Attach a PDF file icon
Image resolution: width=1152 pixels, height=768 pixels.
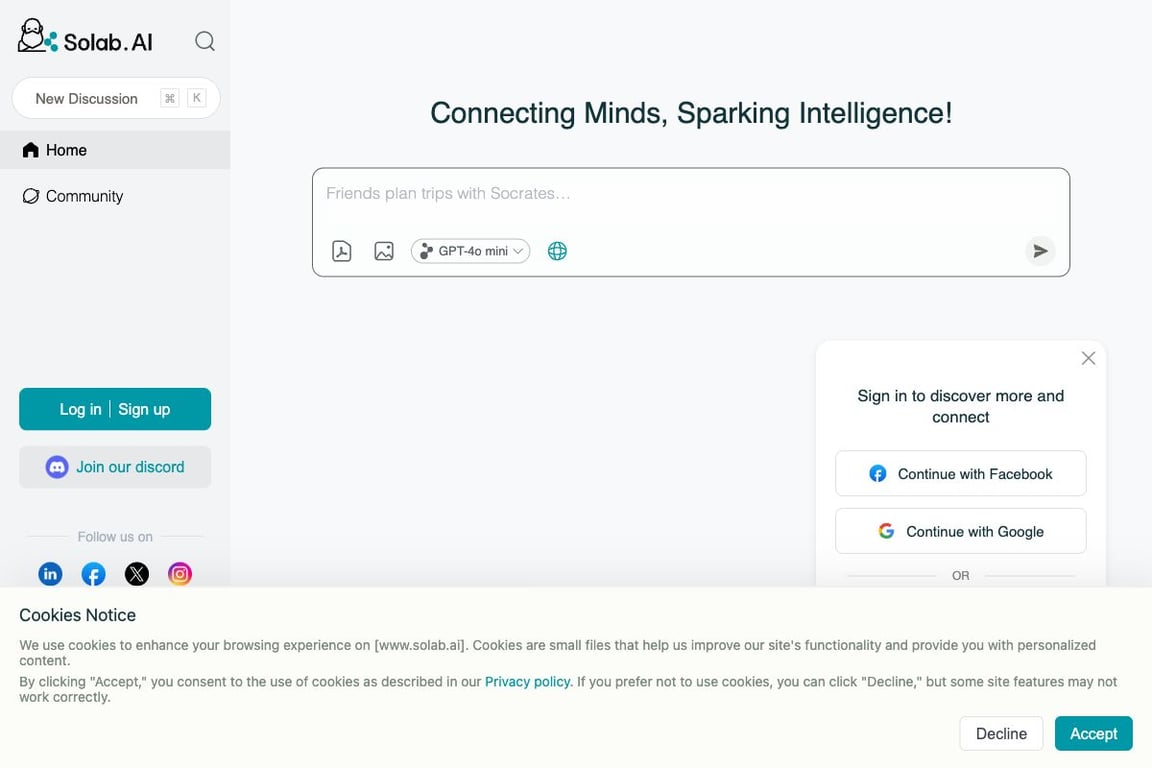point(342,251)
